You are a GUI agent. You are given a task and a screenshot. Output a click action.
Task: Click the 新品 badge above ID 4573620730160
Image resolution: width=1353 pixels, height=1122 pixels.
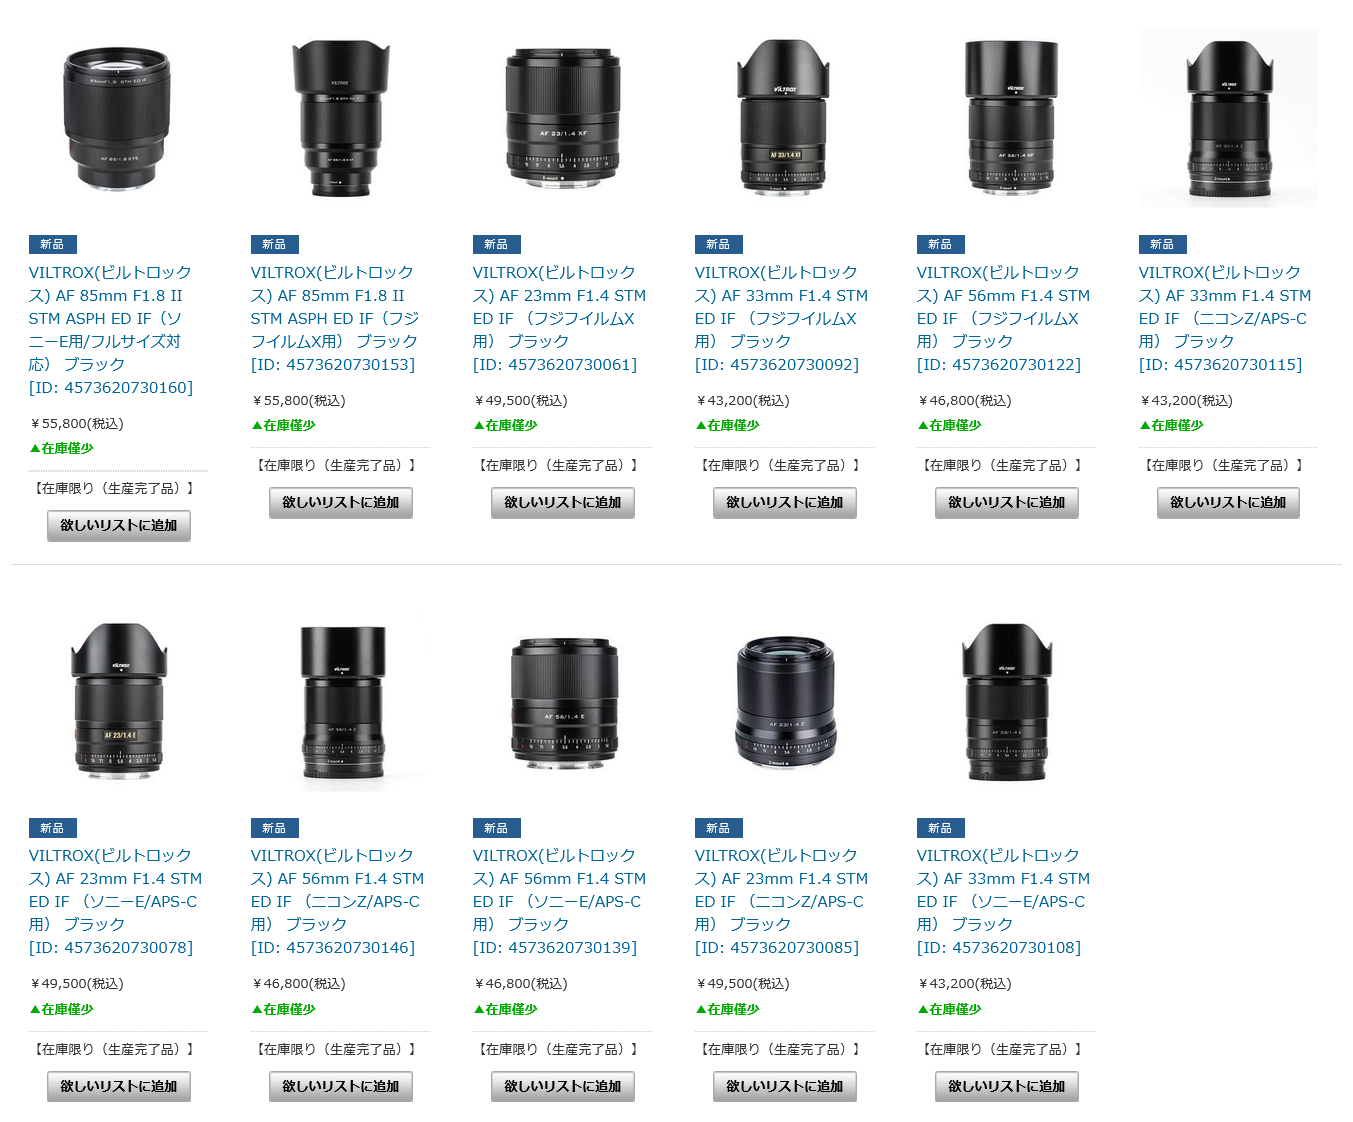click(53, 244)
